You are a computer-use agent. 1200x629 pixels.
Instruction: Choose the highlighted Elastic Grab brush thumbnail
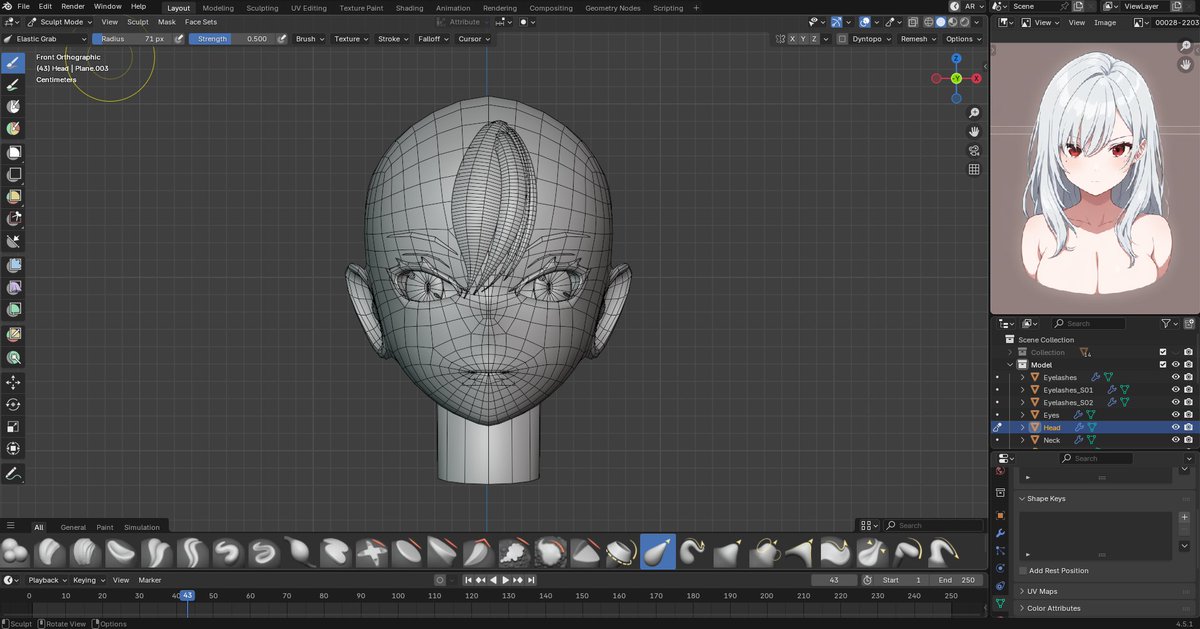pyautogui.click(x=658, y=551)
